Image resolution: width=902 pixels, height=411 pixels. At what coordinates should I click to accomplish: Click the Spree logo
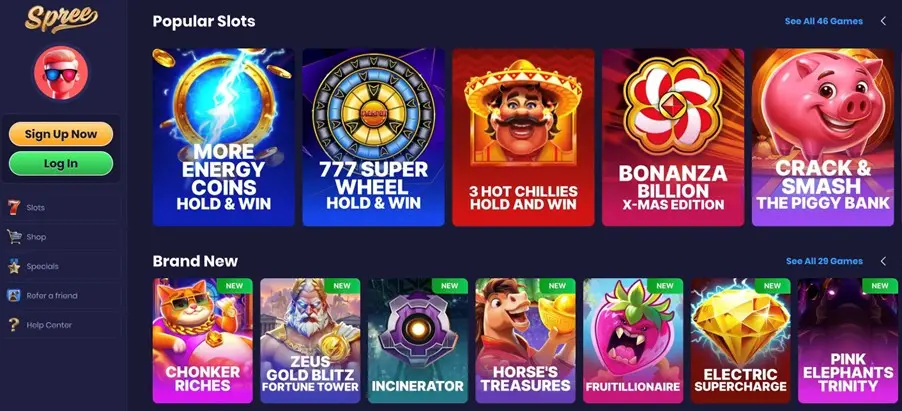click(x=61, y=18)
